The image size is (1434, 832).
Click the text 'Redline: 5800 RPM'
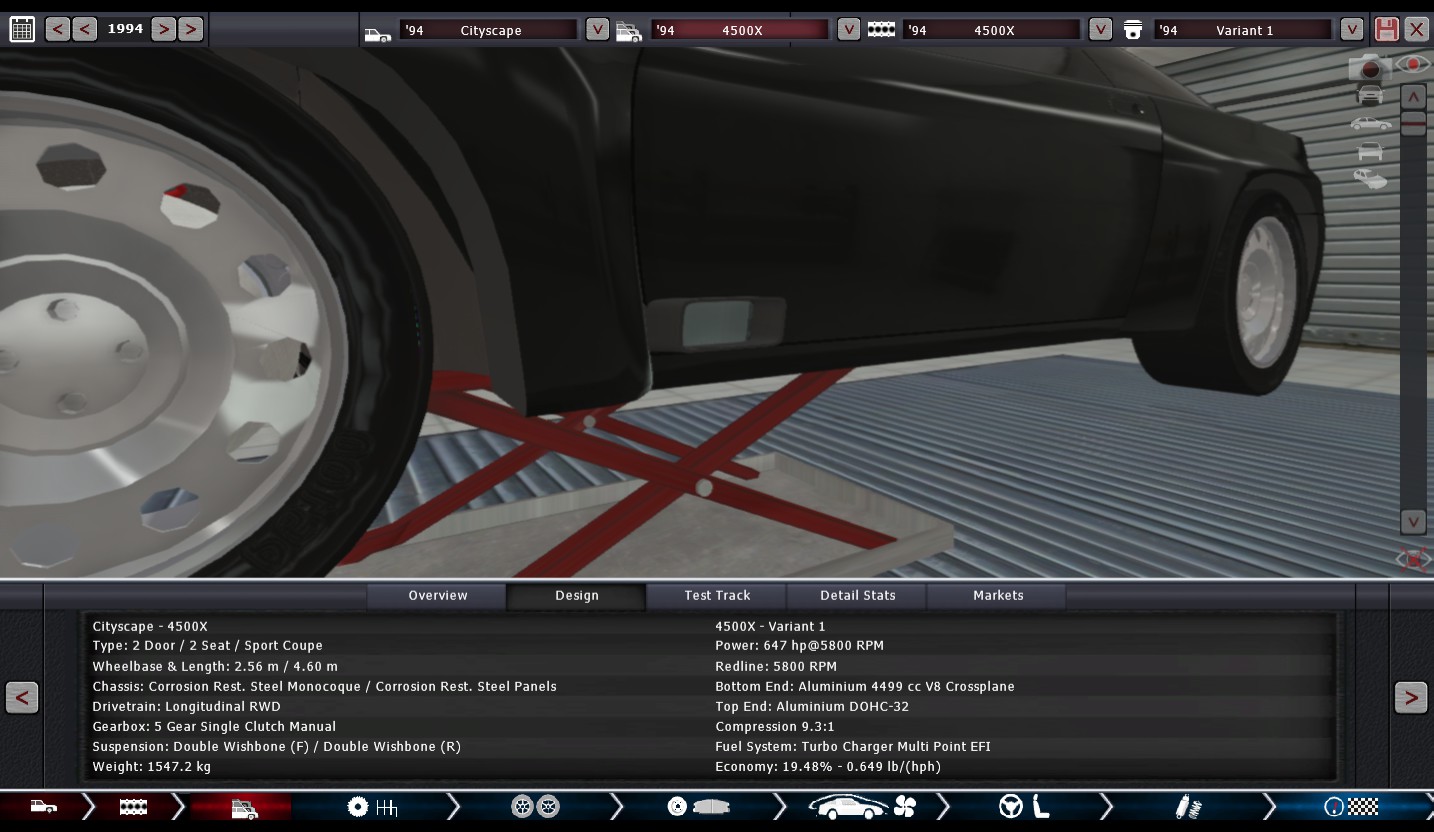(776, 667)
